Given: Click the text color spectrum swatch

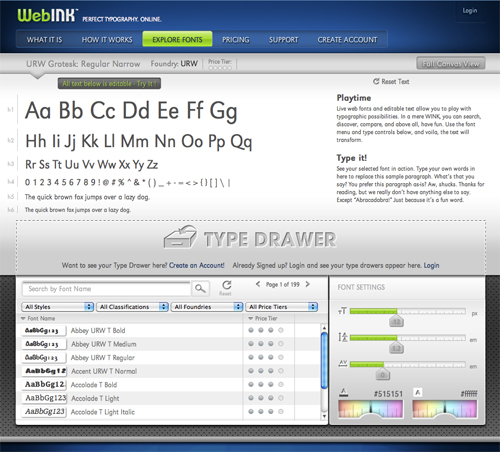Looking at the screenshot, I should pos(371,409).
